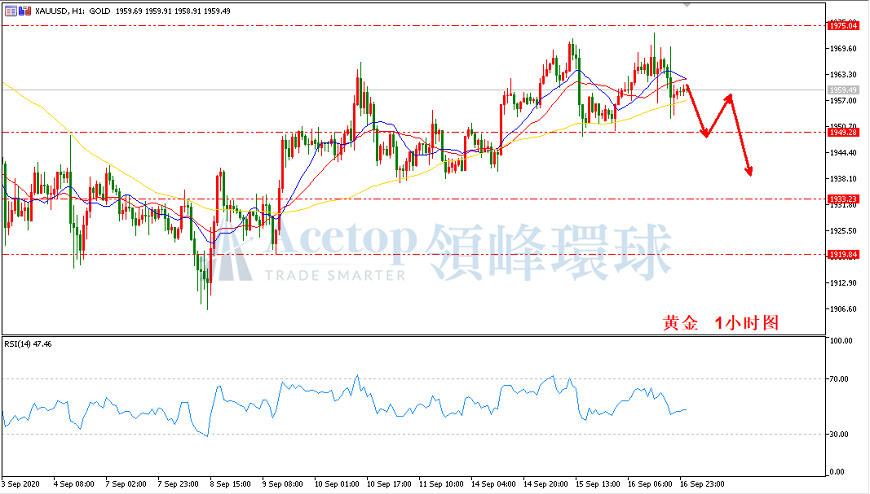Click the 100.00 value on RSI scale

pyautogui.click(x=840, y=341)
